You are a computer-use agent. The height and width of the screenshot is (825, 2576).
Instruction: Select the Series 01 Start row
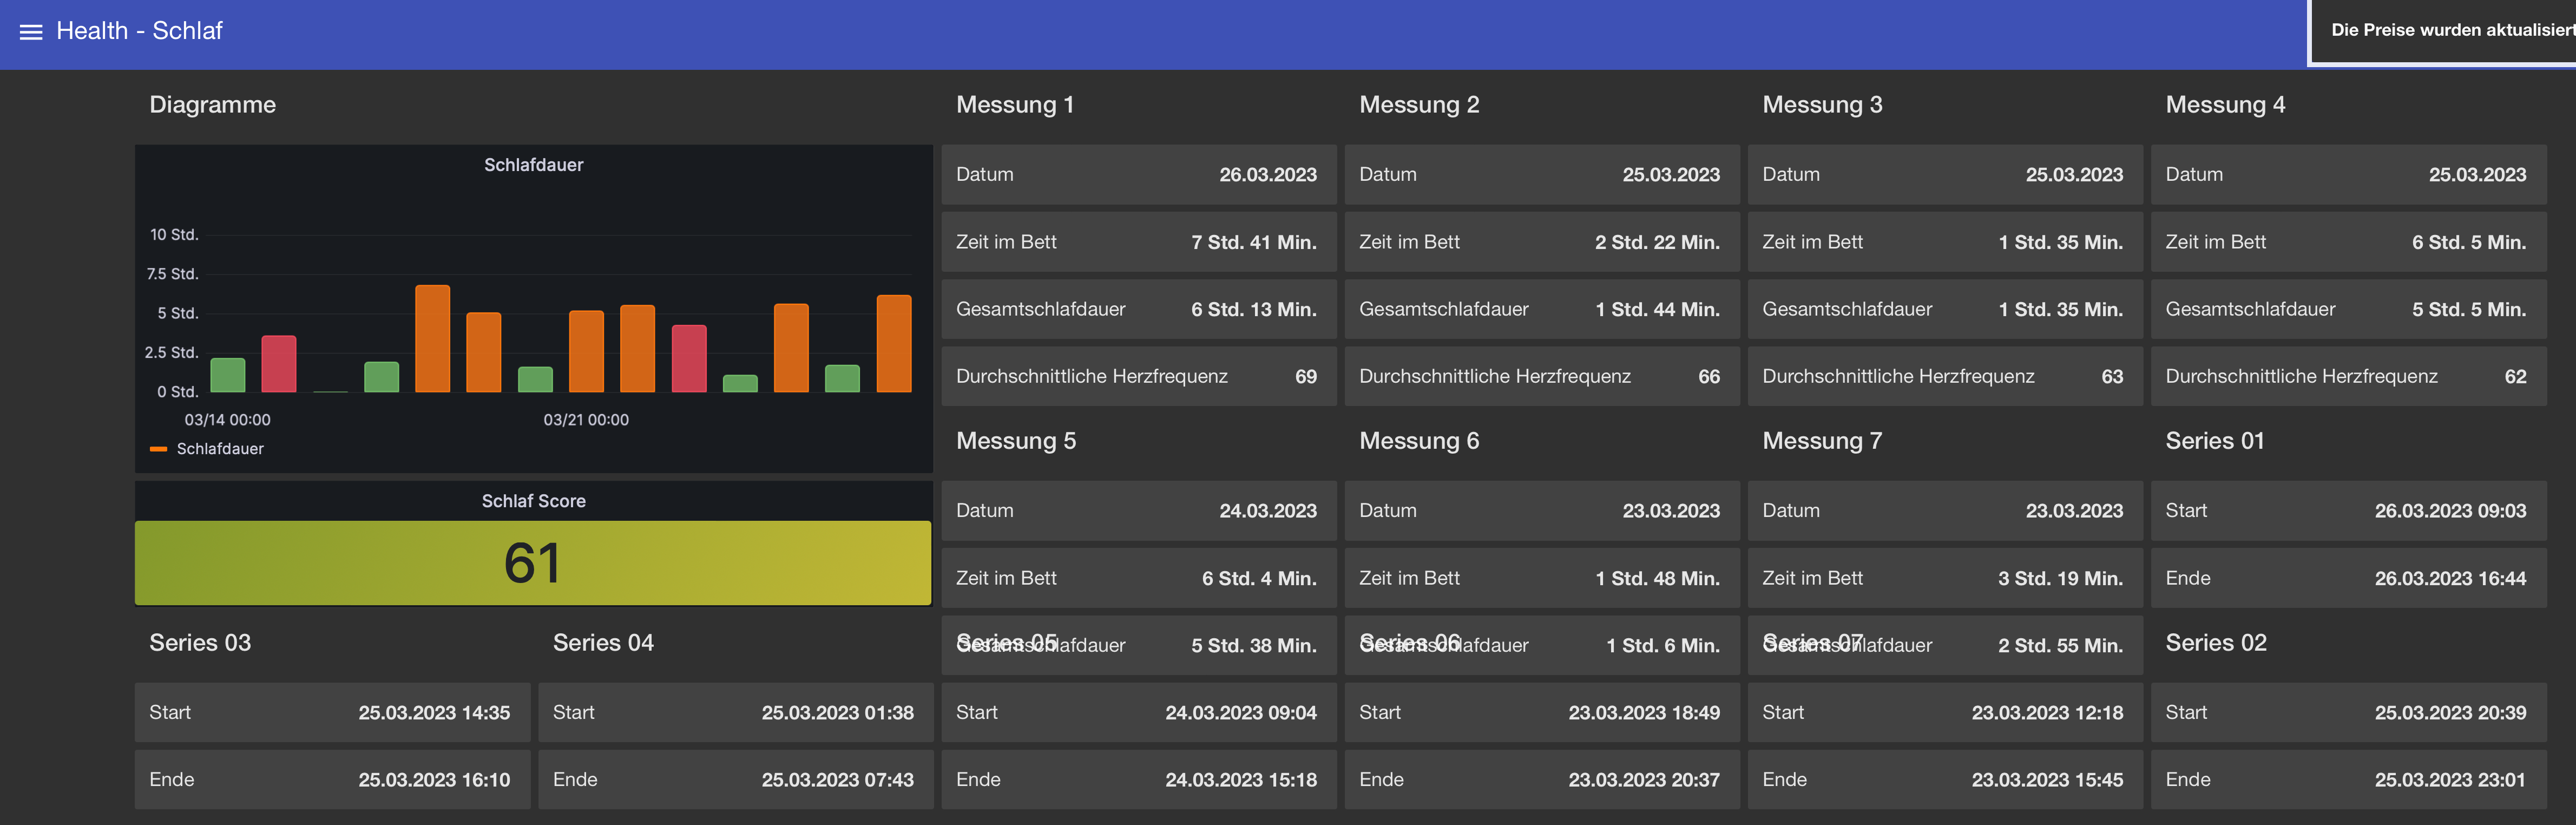(2347, 511)
